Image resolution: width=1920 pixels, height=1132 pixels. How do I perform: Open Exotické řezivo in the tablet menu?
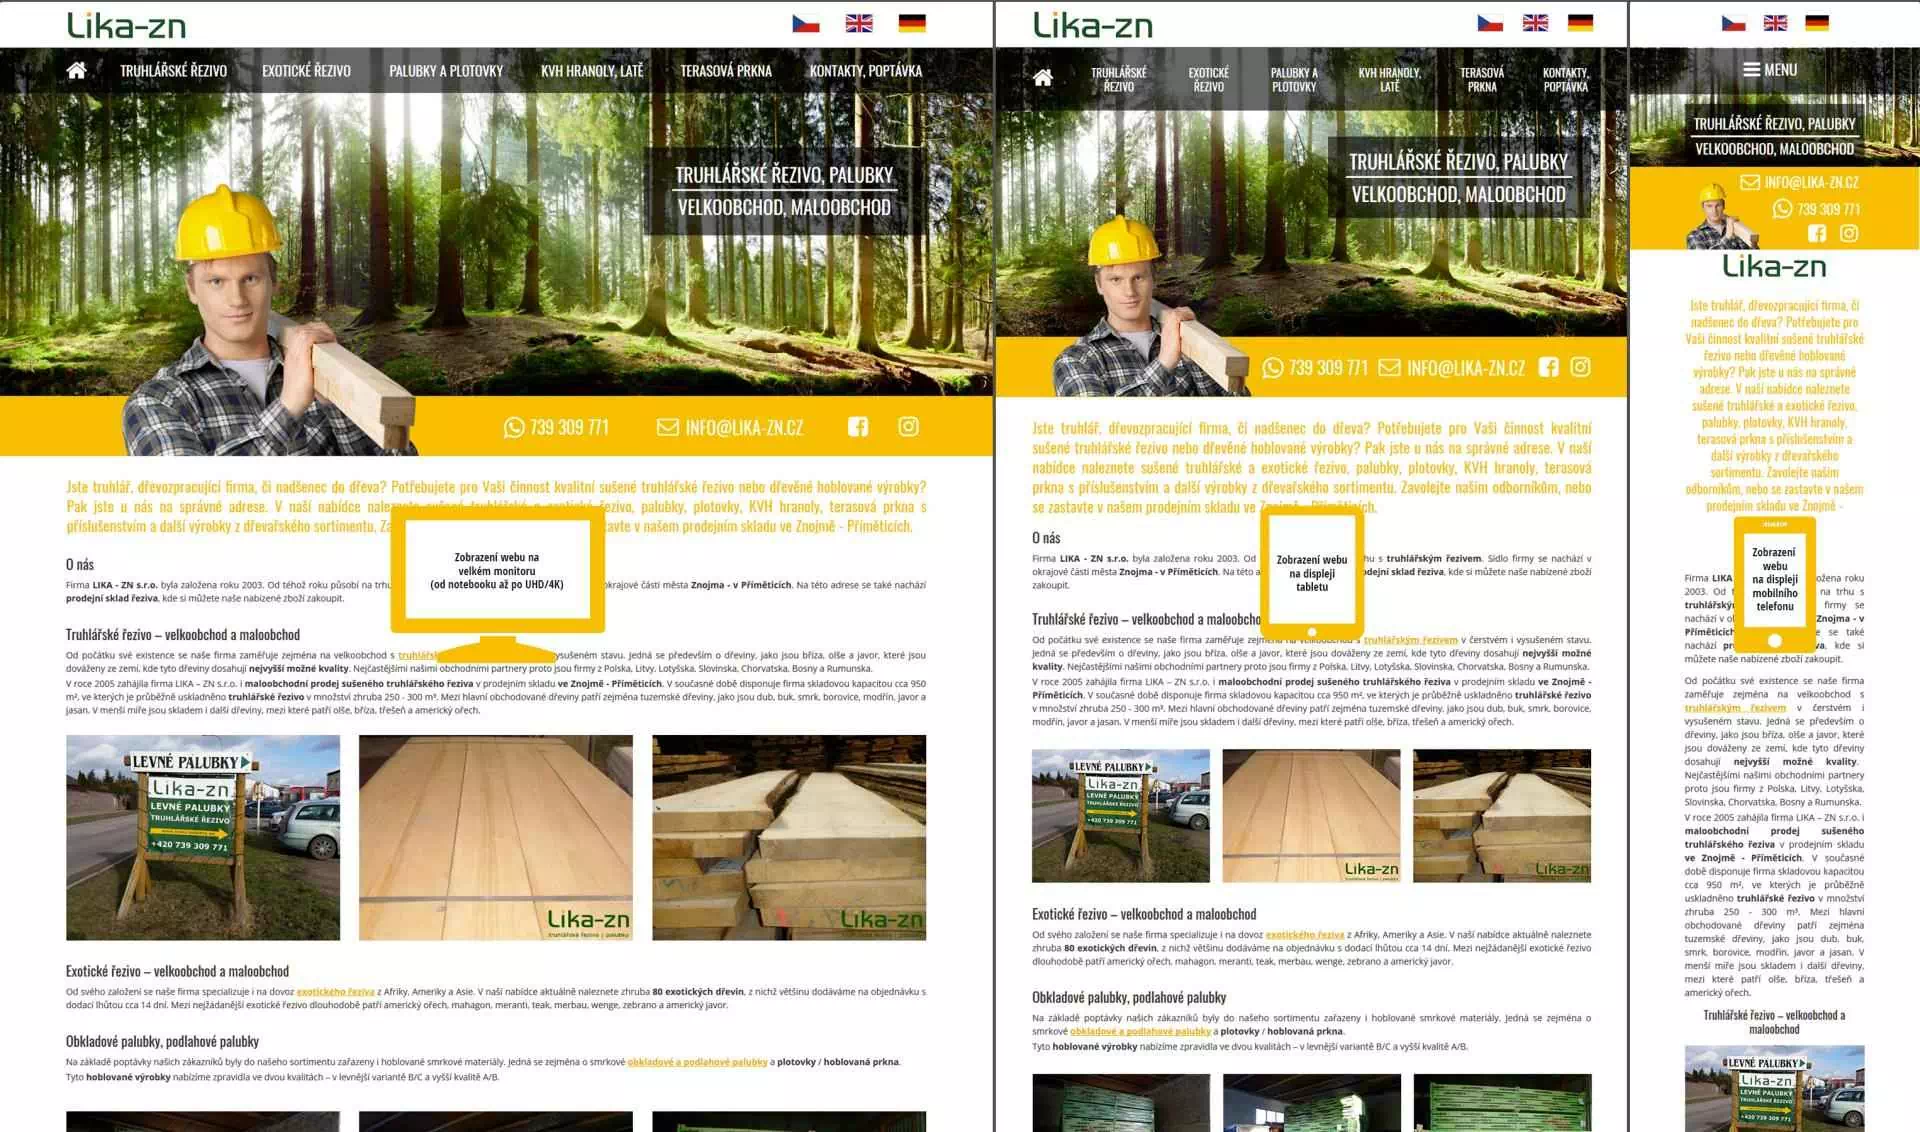point(1208,79)
